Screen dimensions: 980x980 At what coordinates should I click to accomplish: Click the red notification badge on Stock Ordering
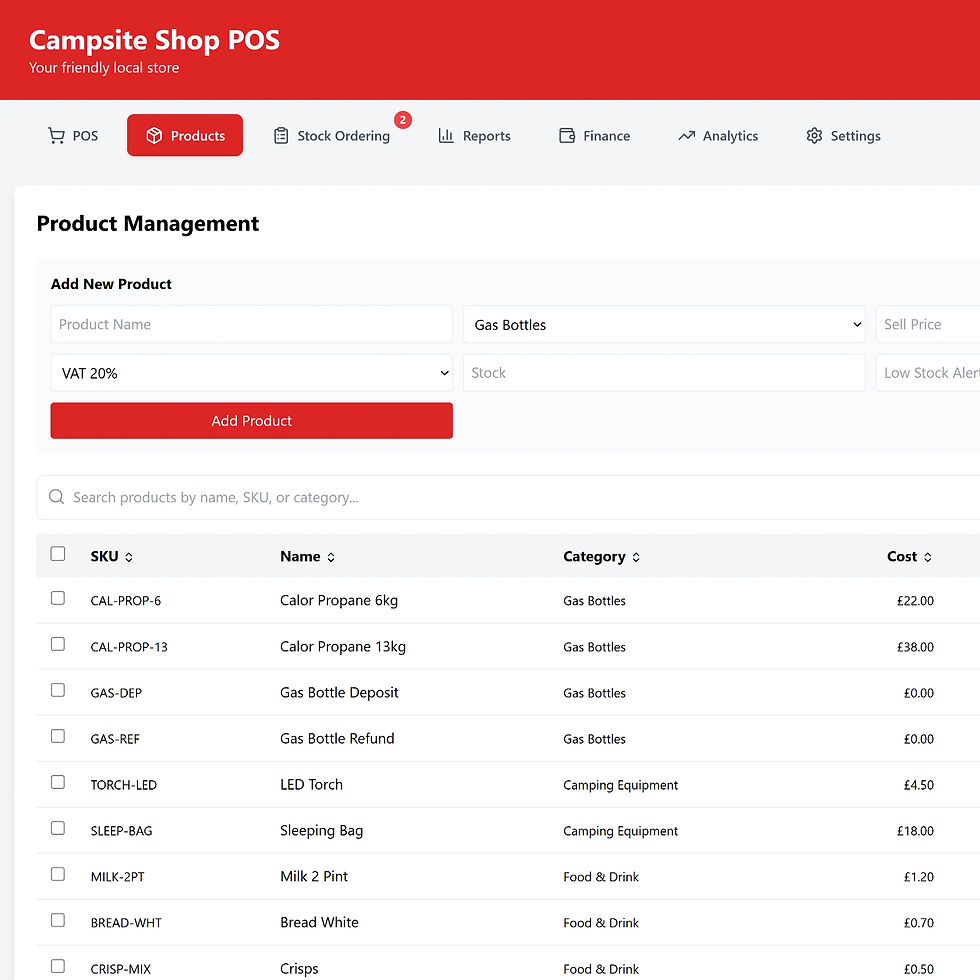(x=403, y=119)
